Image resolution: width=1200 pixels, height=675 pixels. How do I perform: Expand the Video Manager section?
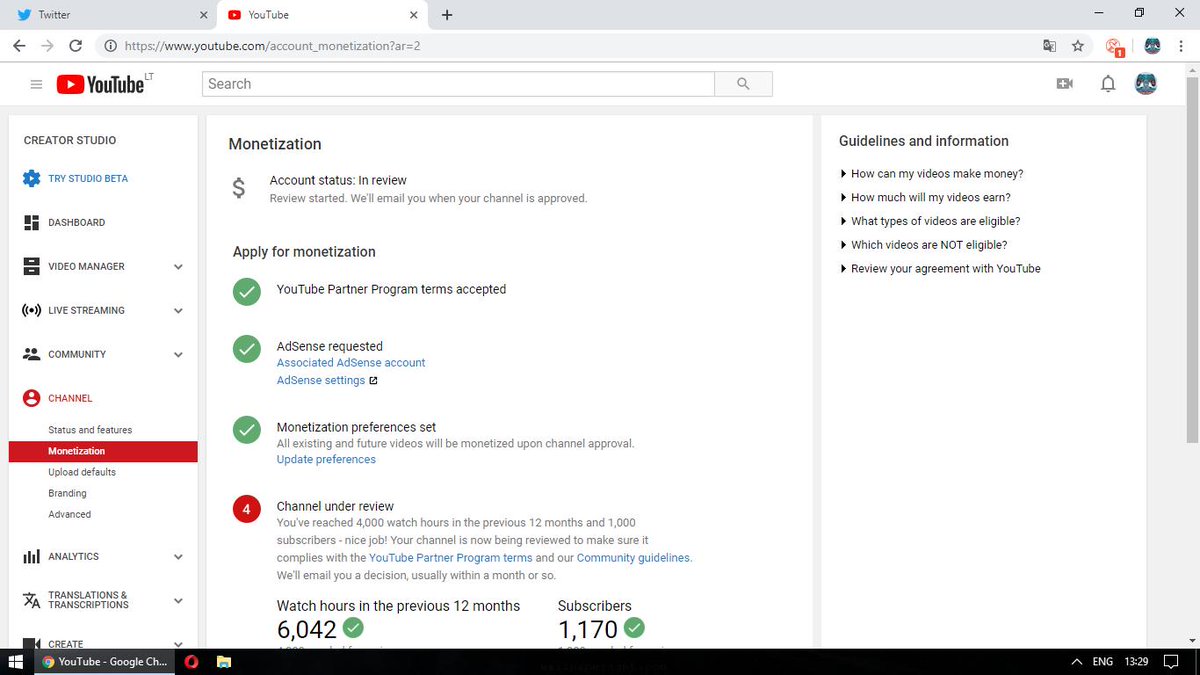[178, 267]
